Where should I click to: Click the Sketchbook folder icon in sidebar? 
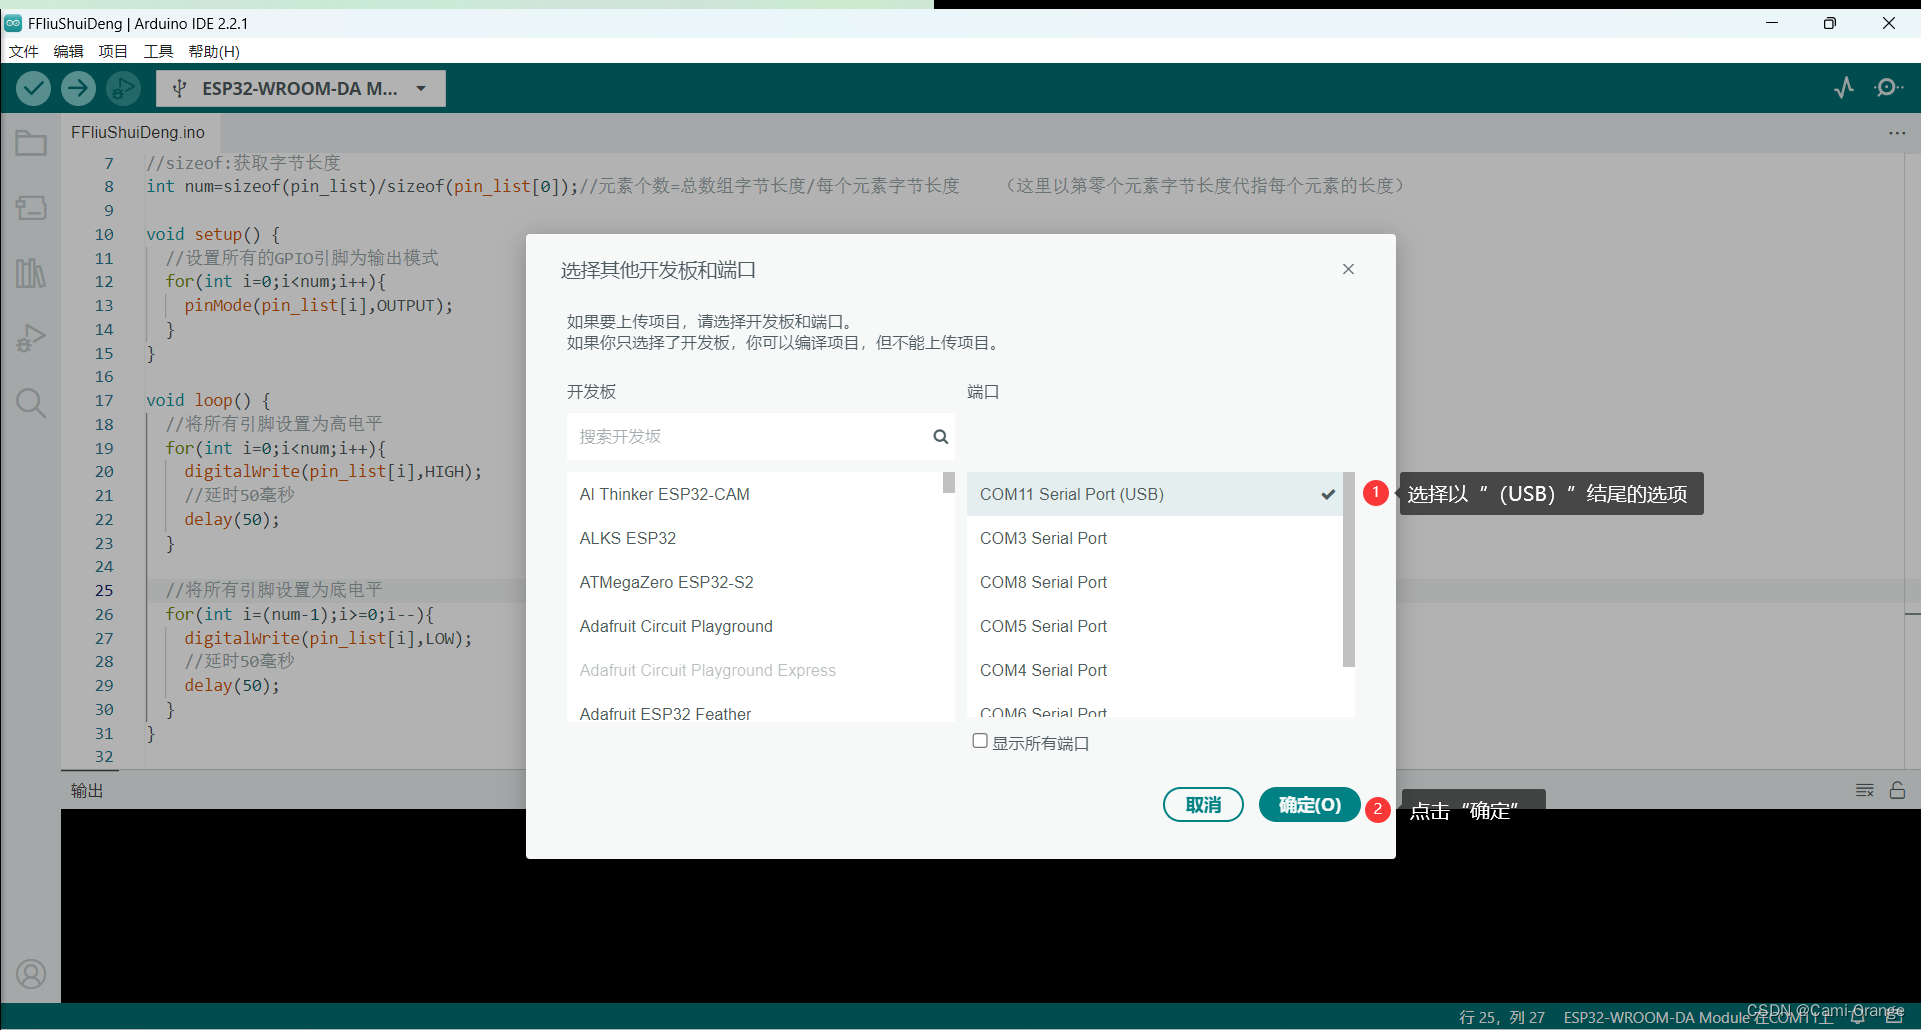click(31, 143)
